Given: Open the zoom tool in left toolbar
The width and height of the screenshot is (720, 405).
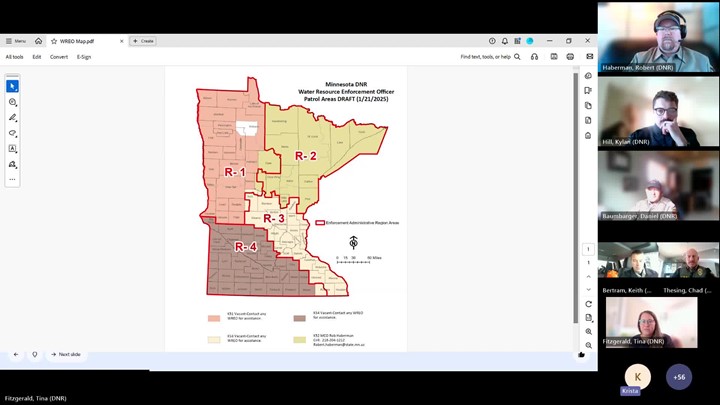Looking at the screenshot, I should coord(12,102).
